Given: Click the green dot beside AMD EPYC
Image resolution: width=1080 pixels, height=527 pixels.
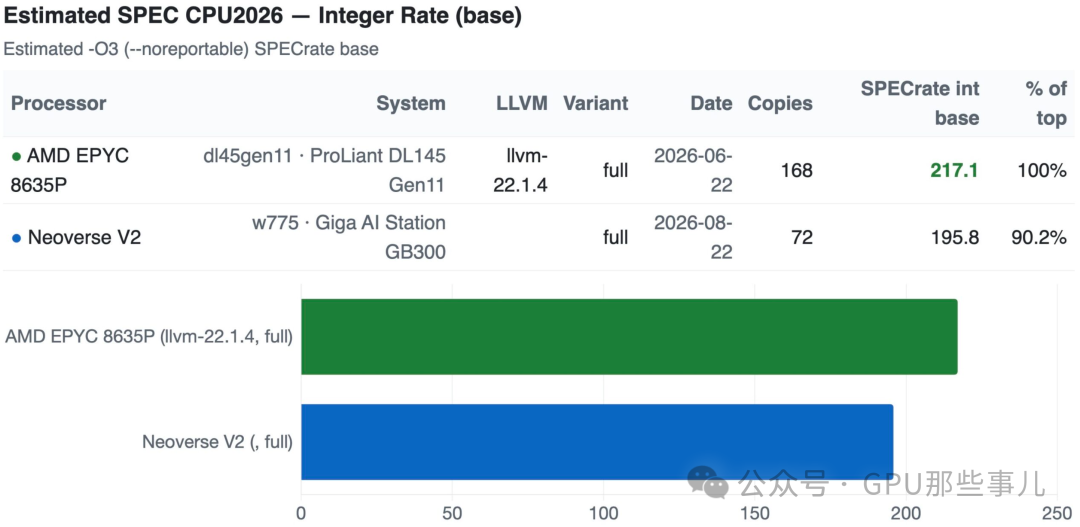Looking at the screenshot, I should tap(17, 156).
